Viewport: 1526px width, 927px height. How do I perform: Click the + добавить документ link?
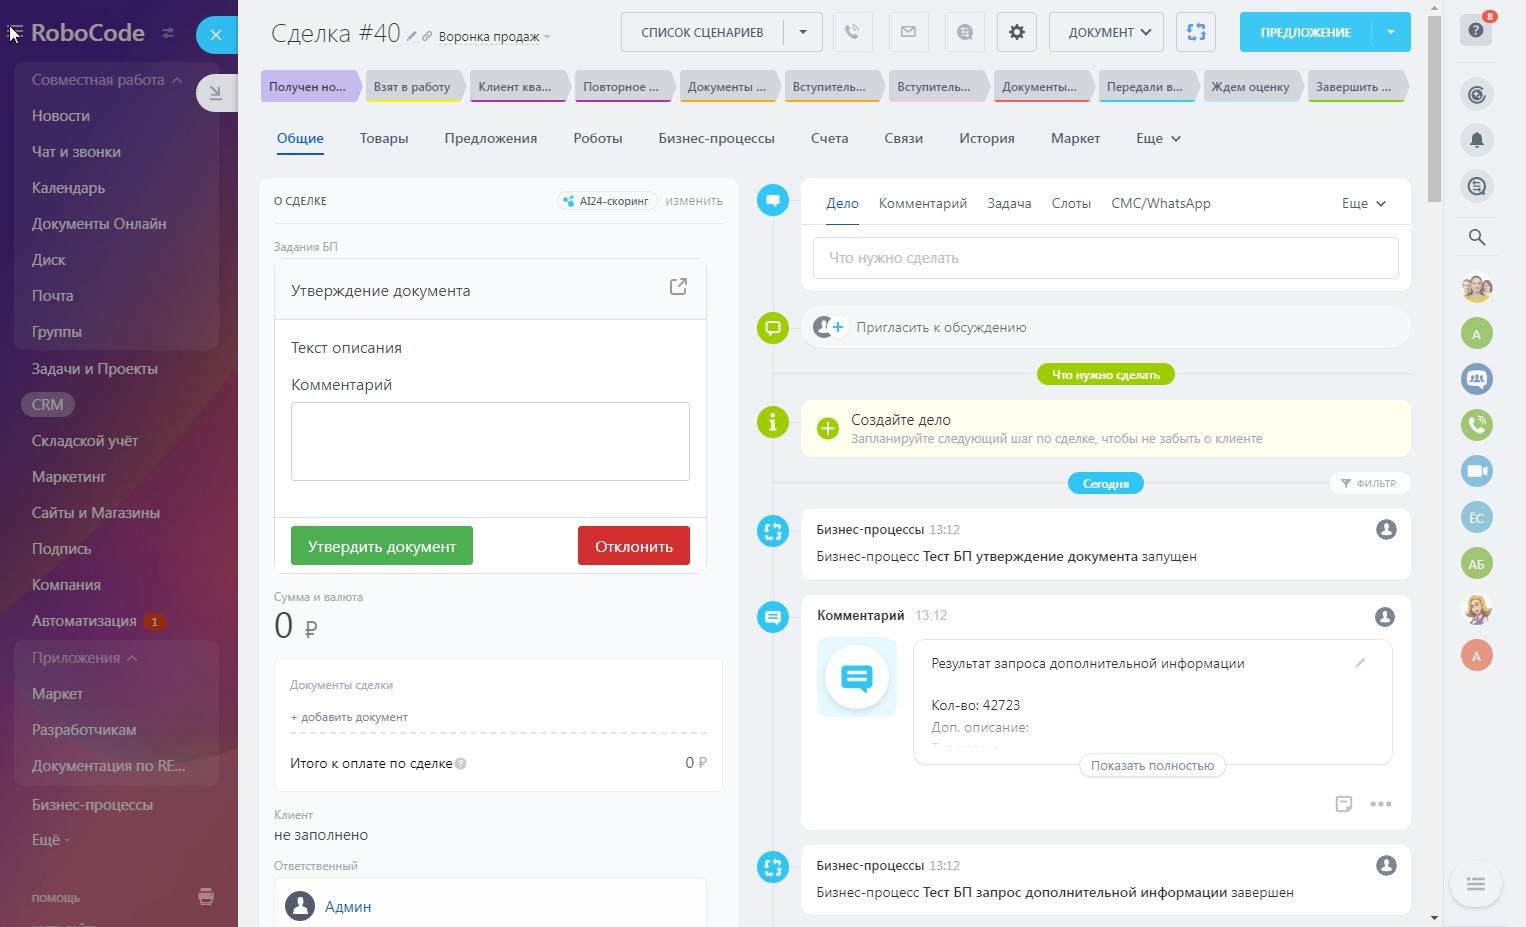click(349, 717)
